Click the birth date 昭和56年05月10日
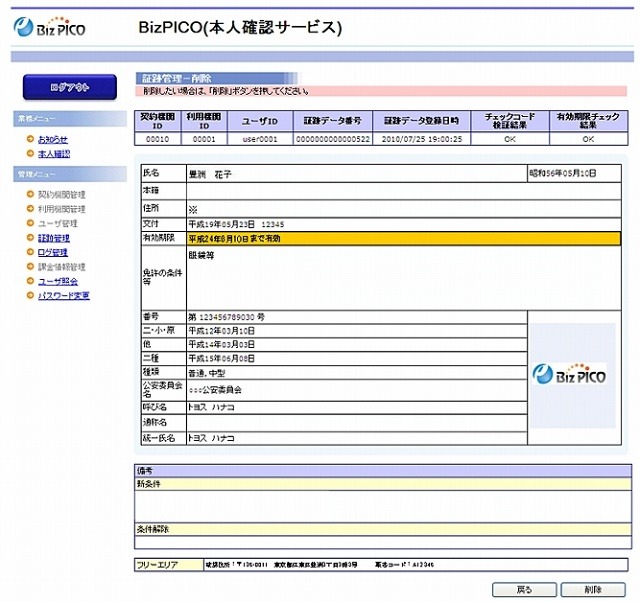This screenshot has height=603, width=640. 563,174
